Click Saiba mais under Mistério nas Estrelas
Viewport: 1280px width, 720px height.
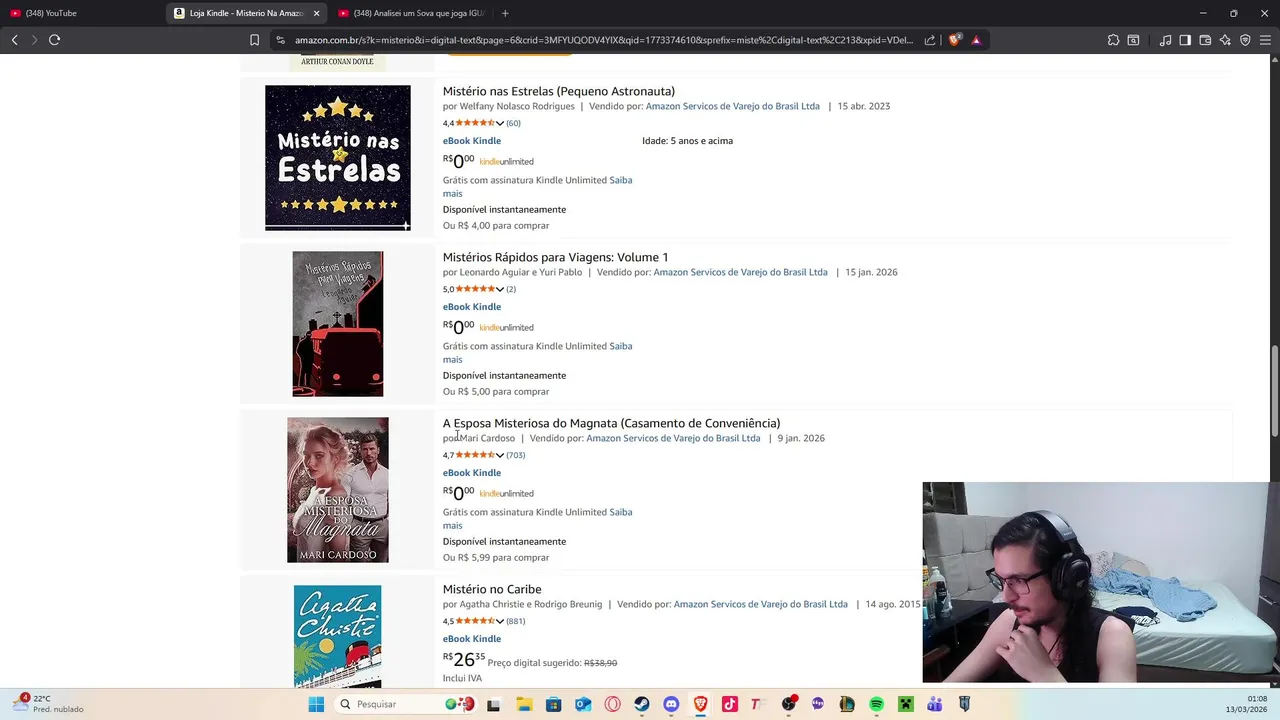click(x=621, y=180)
